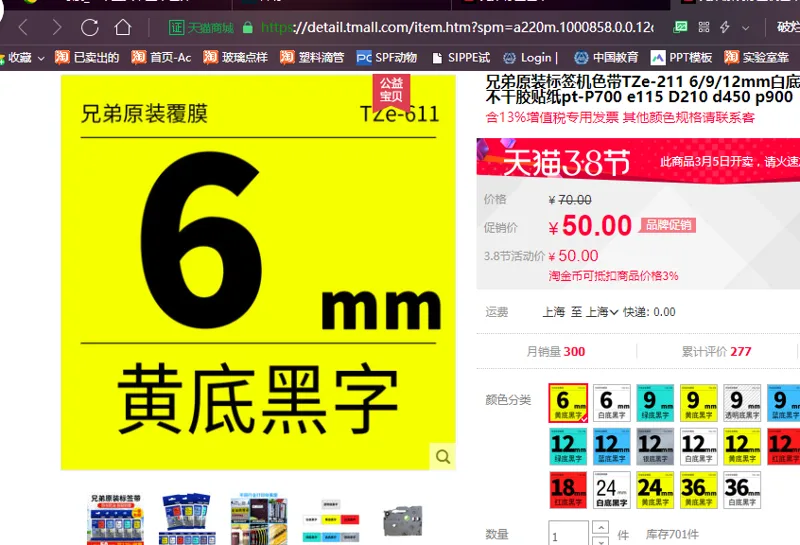The width and height of the screenshot is (800, 545).
Task: Open the 中国教育 bookmark
Action: coord(606,58)
